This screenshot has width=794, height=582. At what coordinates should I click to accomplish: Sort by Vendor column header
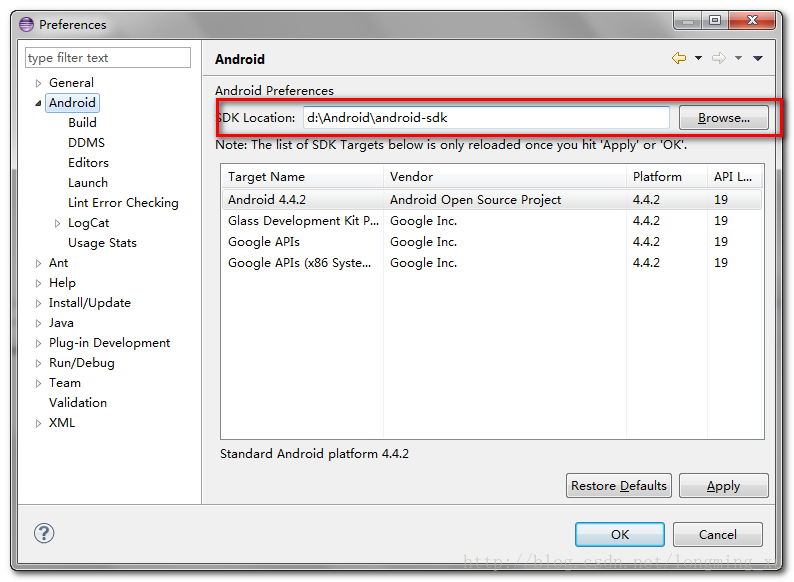(x=505, y=177)
